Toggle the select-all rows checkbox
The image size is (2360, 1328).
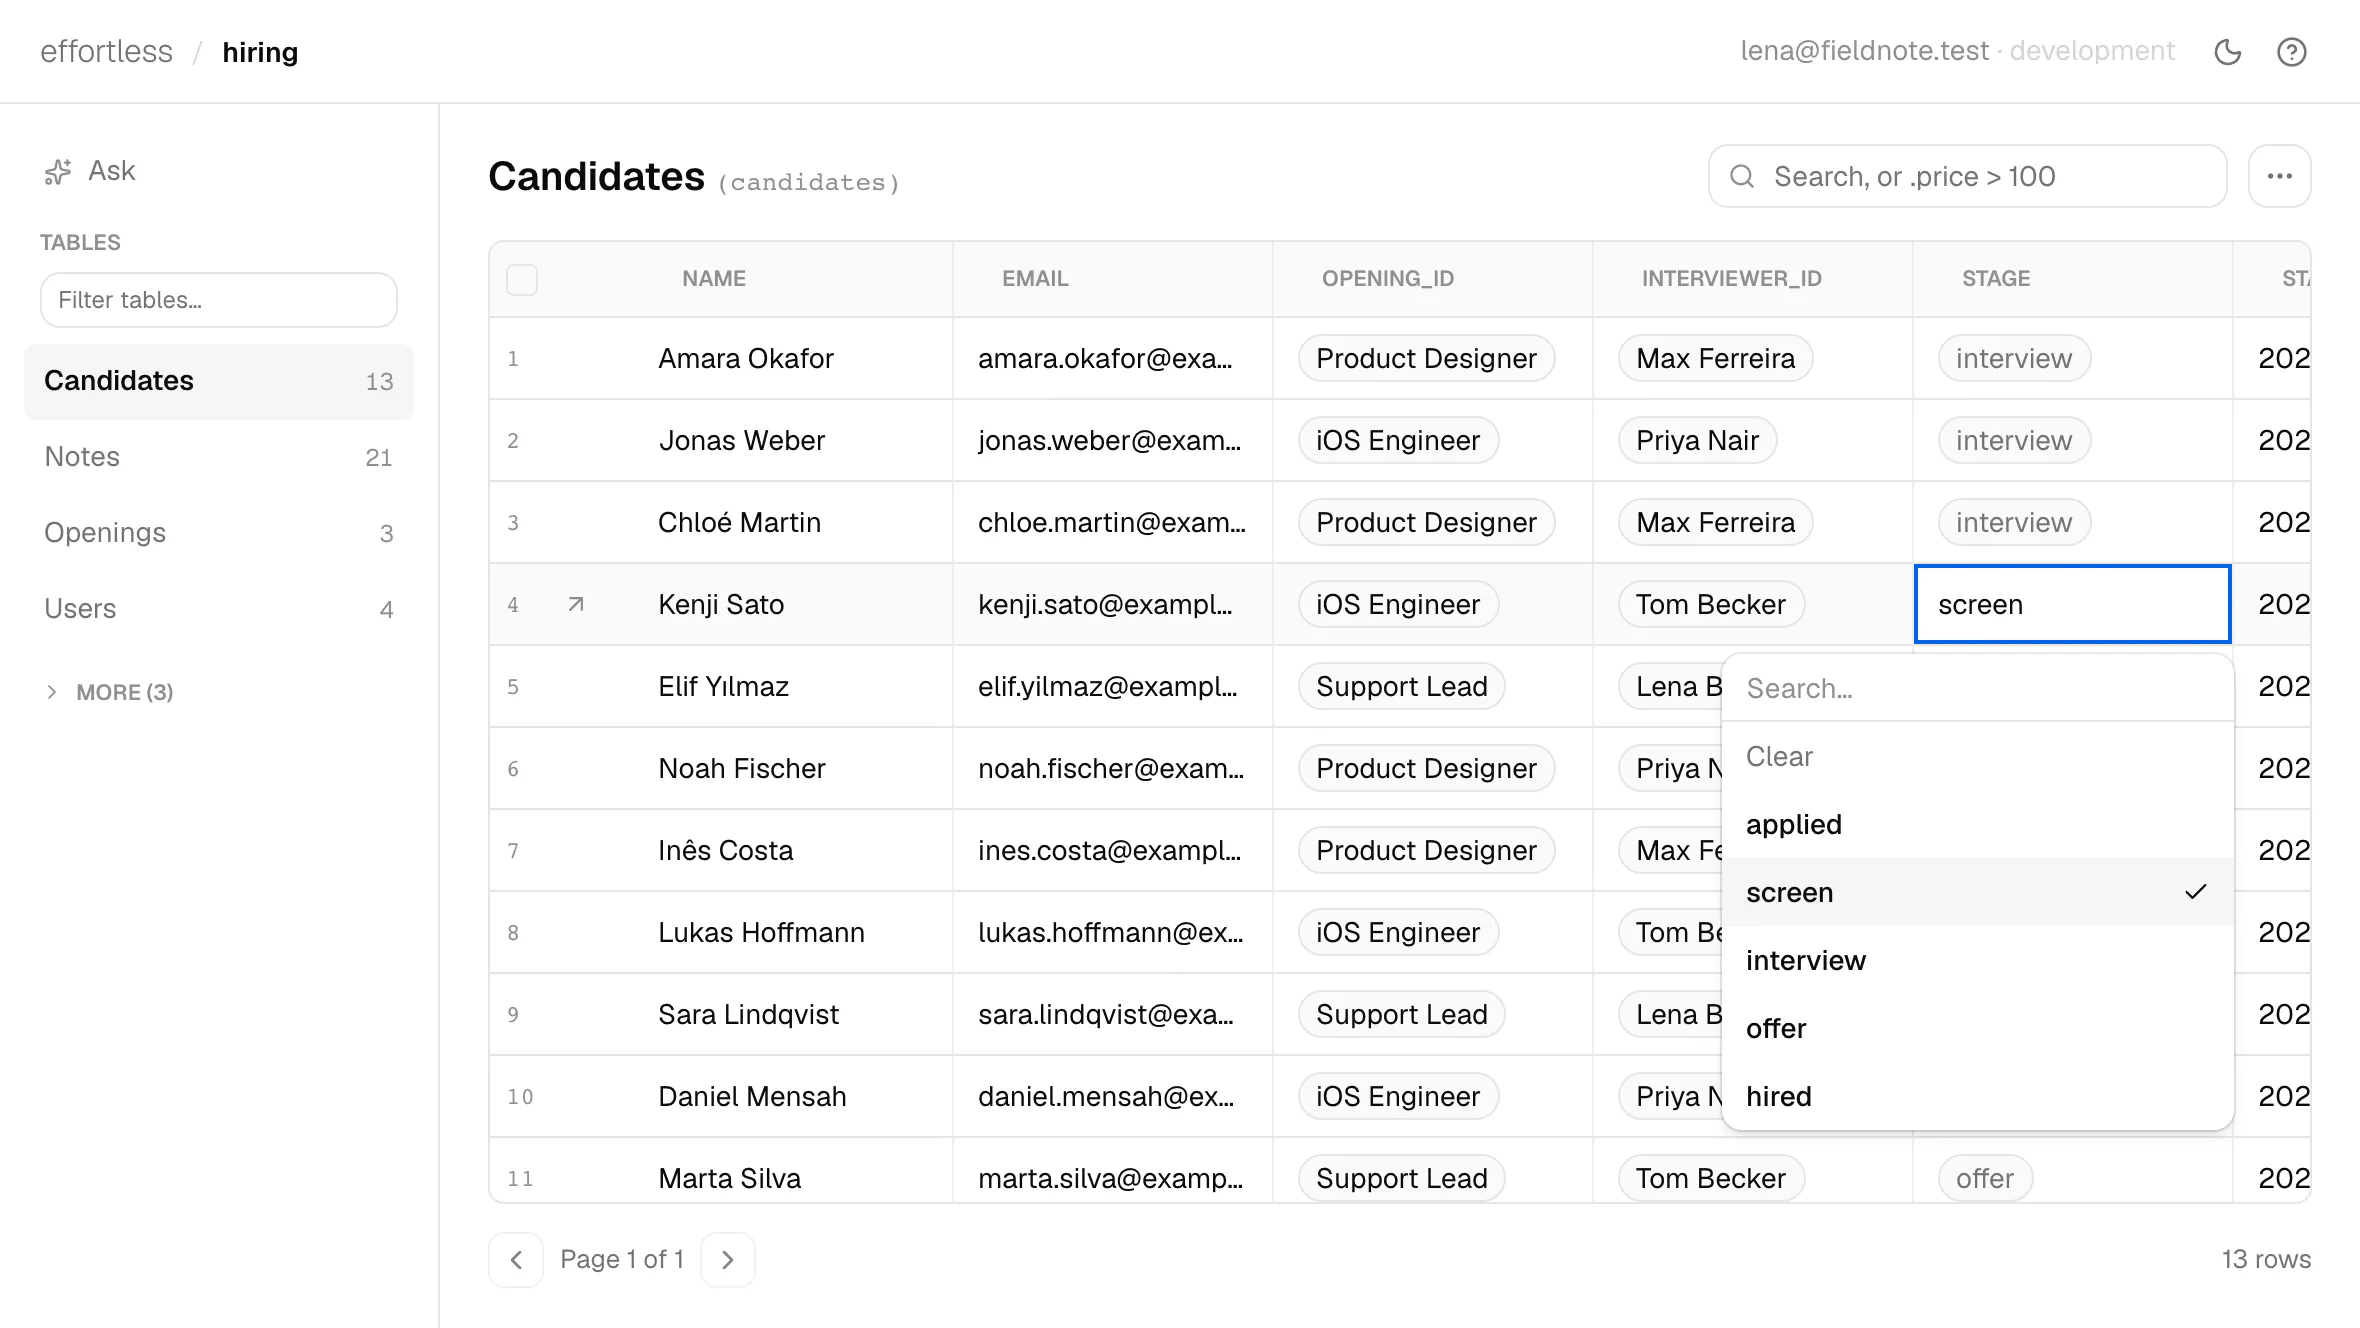[x=522, y=279]
